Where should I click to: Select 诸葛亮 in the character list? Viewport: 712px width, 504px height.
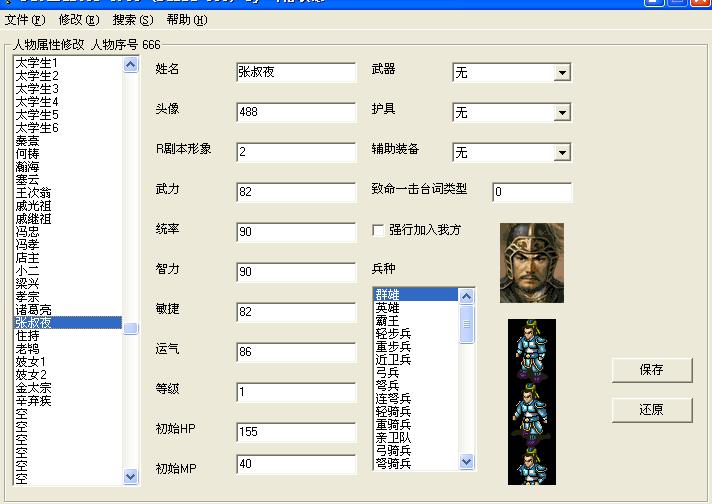tap(34, 310)
